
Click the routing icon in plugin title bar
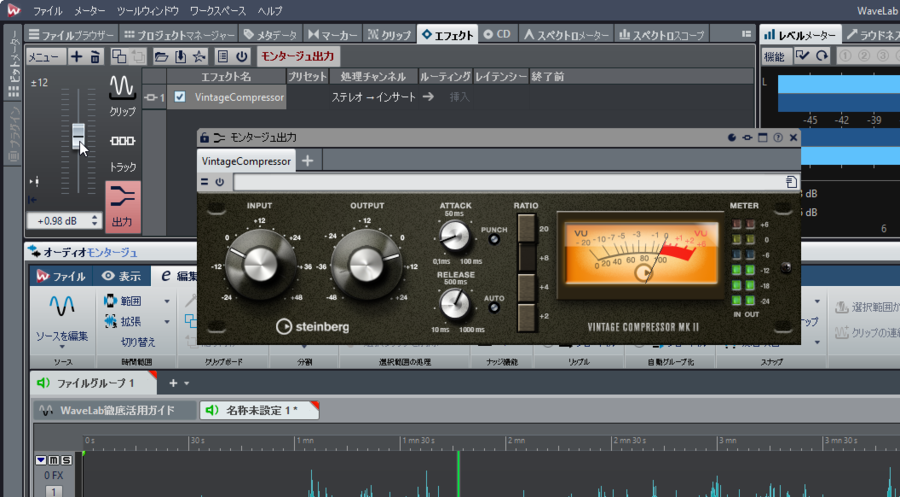pyautogui.click(x=747, y=138)
